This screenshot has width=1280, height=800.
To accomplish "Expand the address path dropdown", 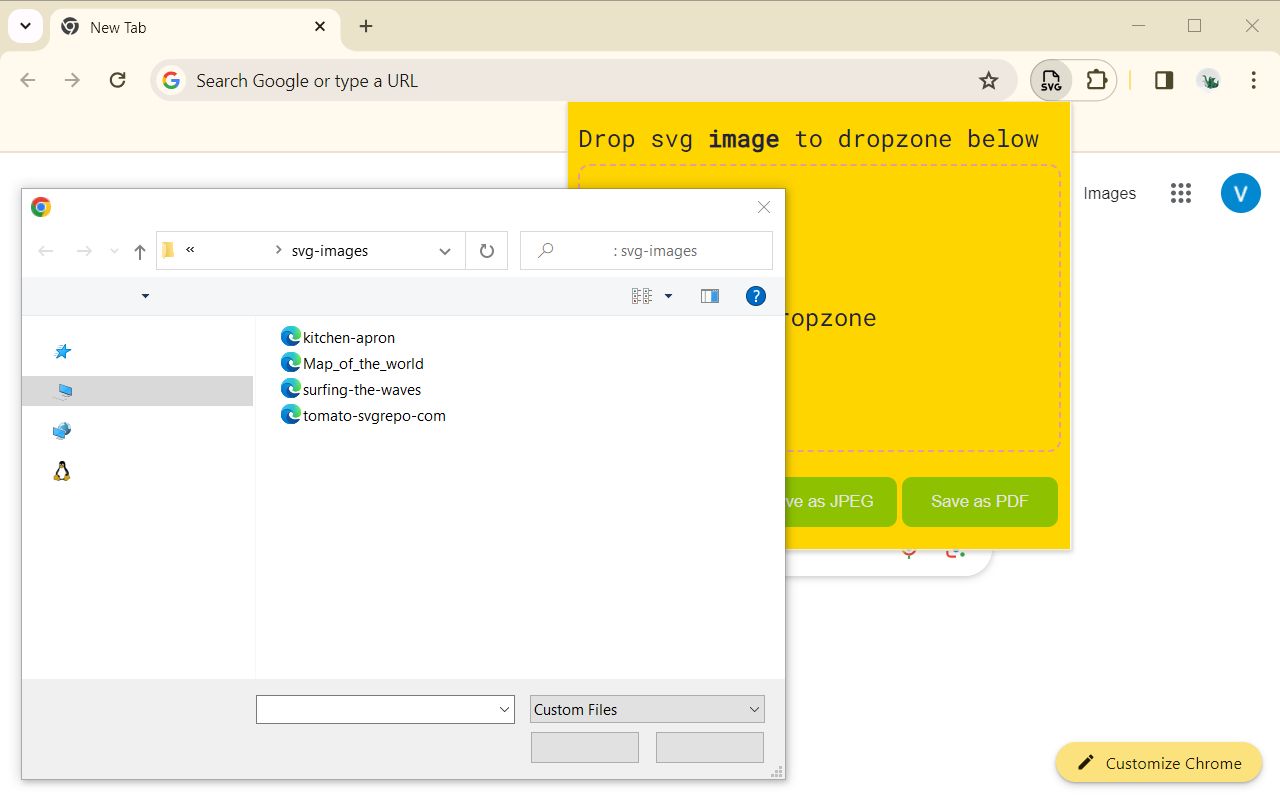I will [x=445, y=251].
